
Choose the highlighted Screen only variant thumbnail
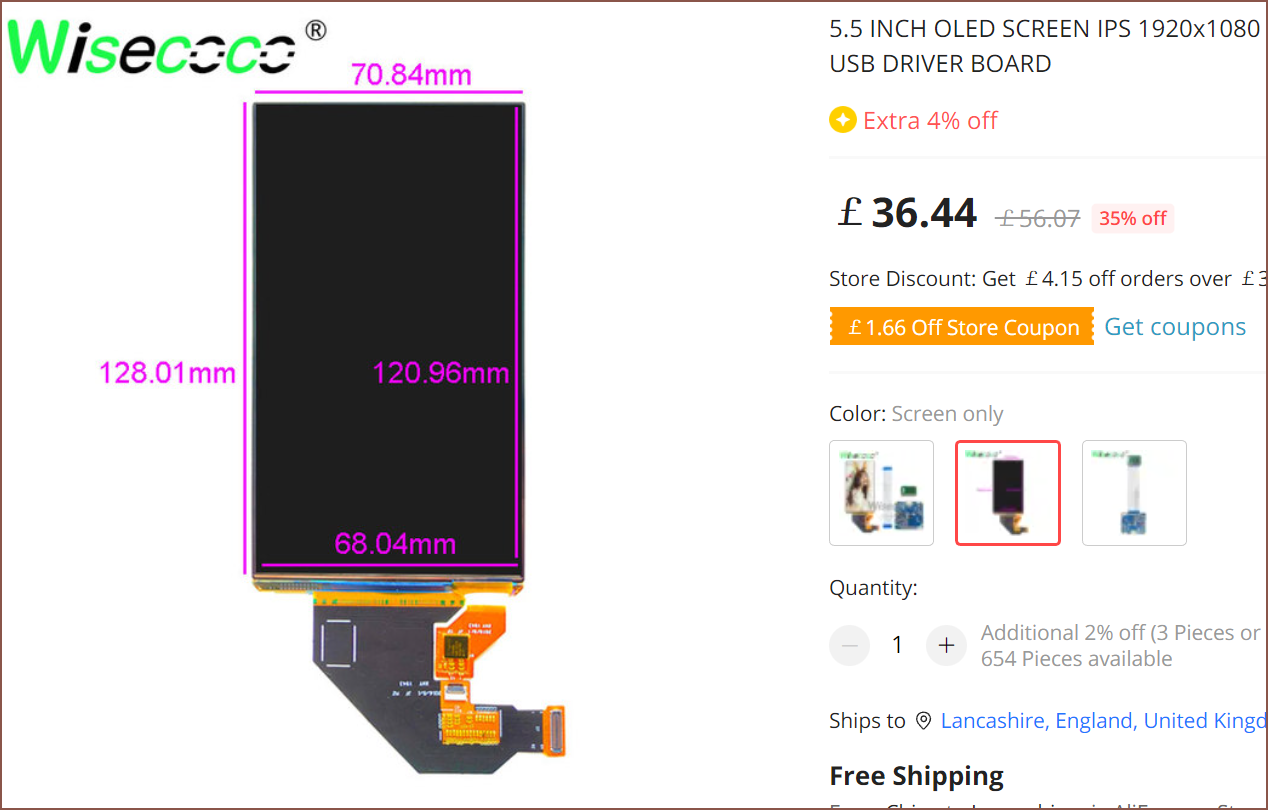[1007, 493]
